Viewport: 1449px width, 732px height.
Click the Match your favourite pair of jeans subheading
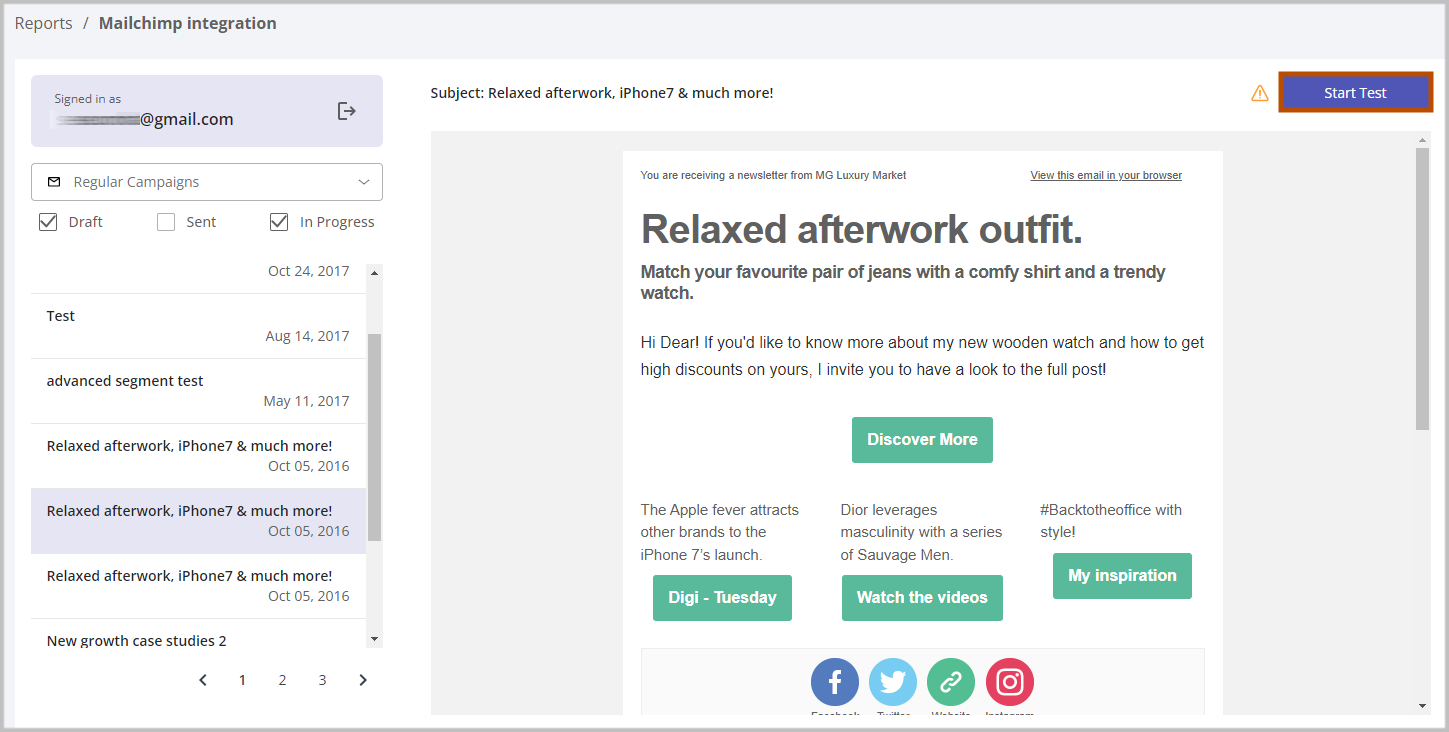pyautogui.click(x=903, y=283)
